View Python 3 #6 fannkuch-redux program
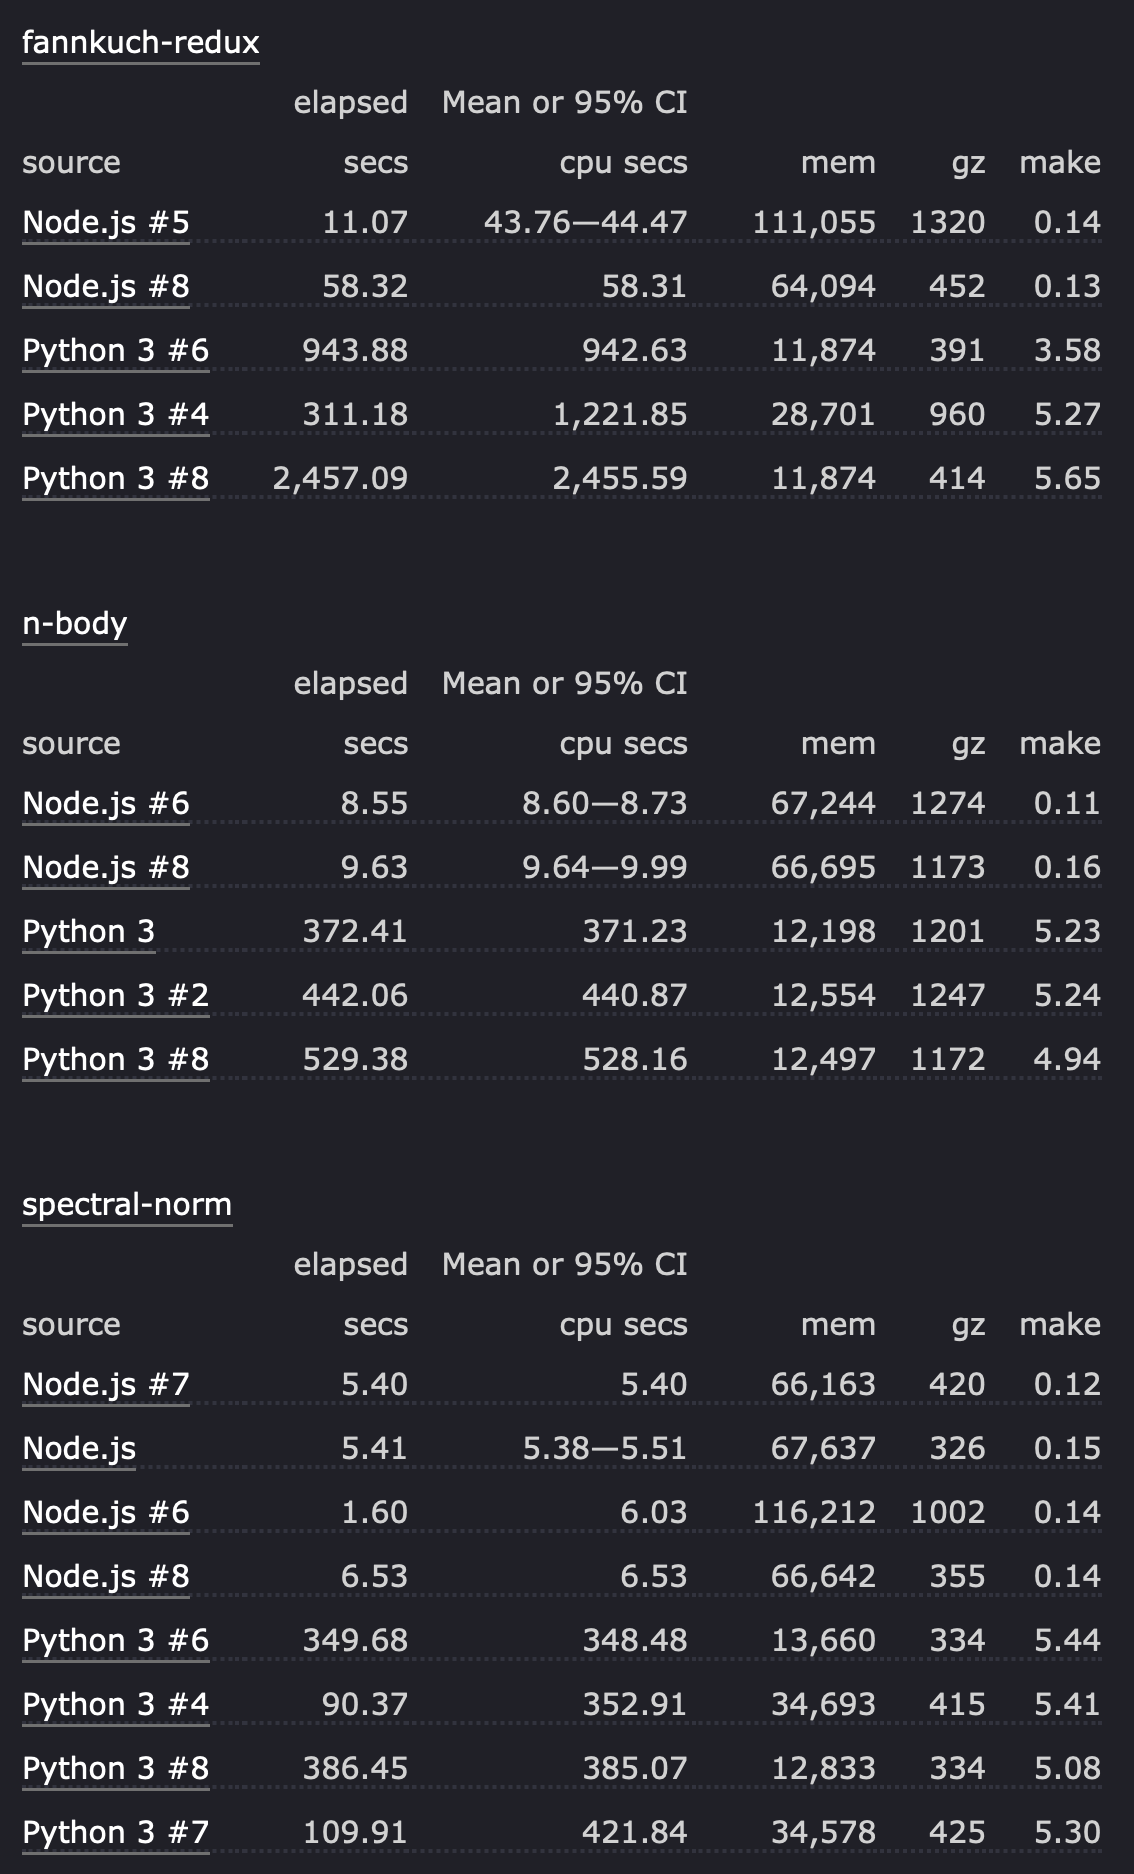Image resolution: width=1134 pixels, height=1874 pixels. [116, 351]
